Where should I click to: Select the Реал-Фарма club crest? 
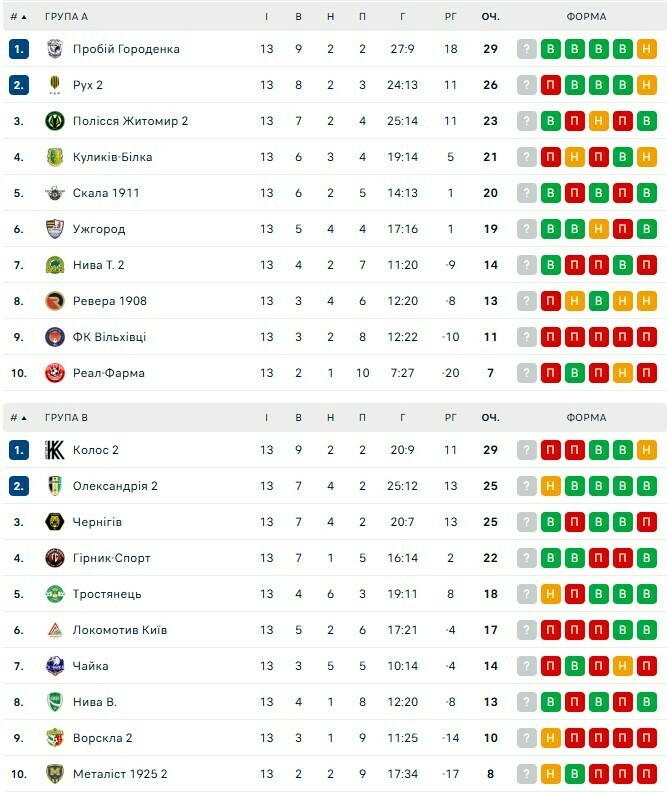[x=55, y=373]
